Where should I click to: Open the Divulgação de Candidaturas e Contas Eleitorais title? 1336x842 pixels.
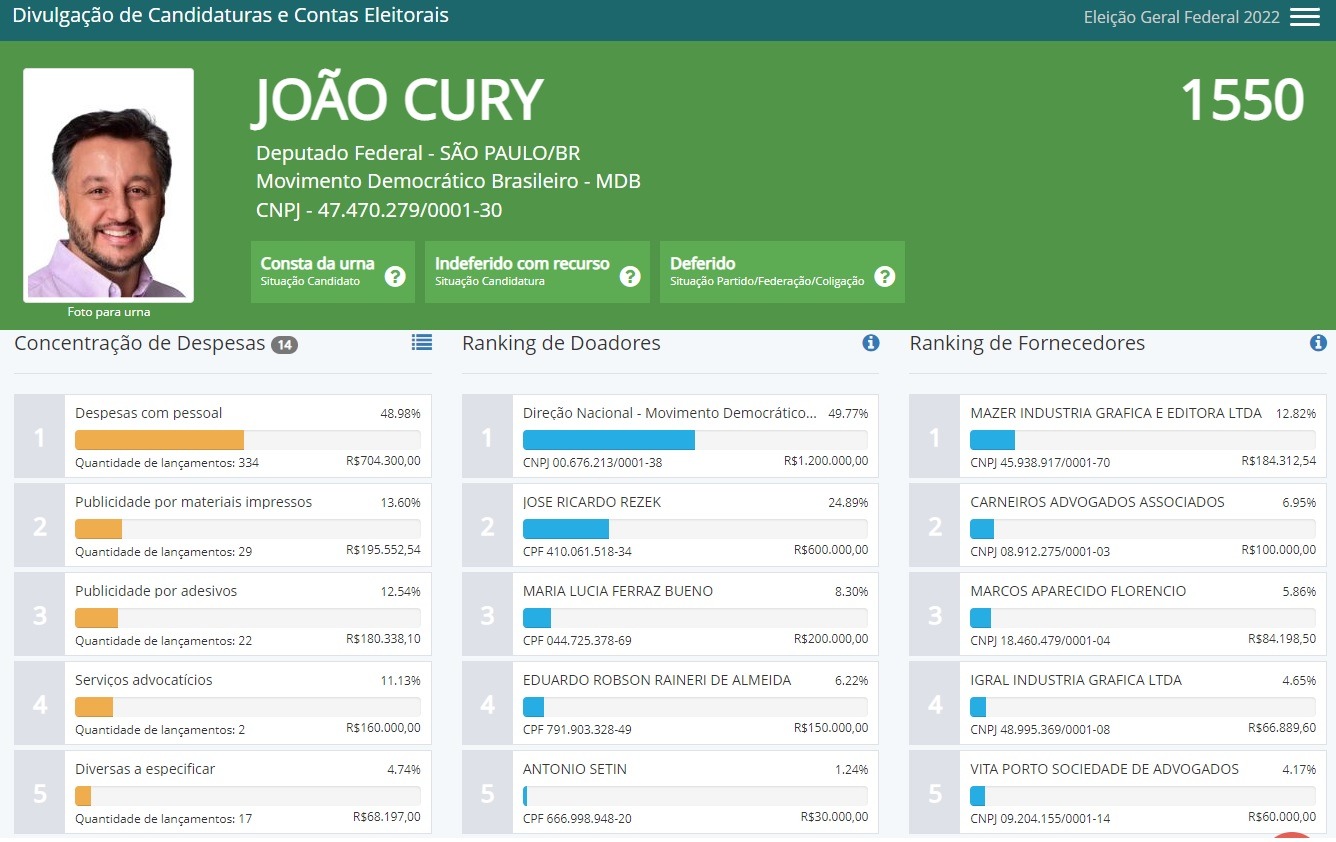[x=230, y=16]
